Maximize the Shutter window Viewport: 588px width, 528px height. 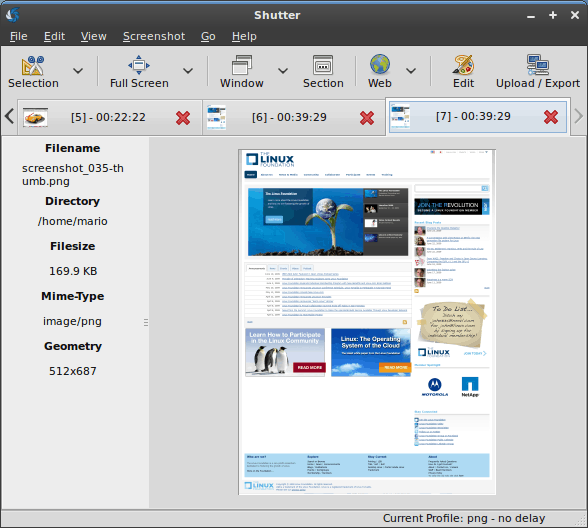[x=553, y=15]
